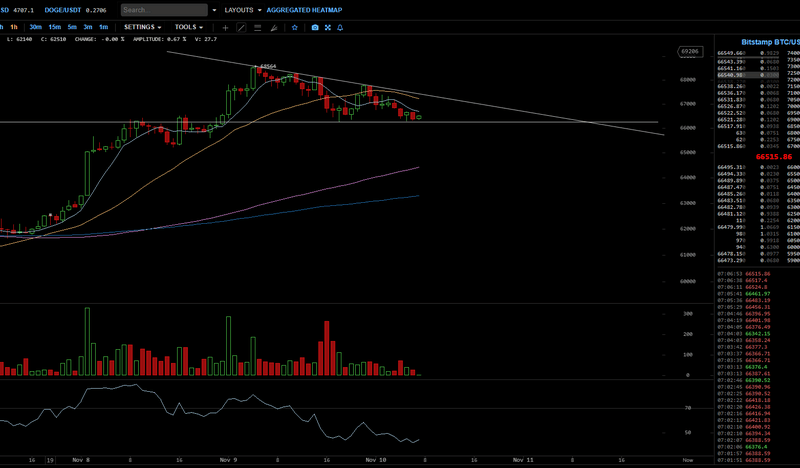Open the Tools dropdown
The width and height of the screenshot is (800, 468).
pos(189,27)
